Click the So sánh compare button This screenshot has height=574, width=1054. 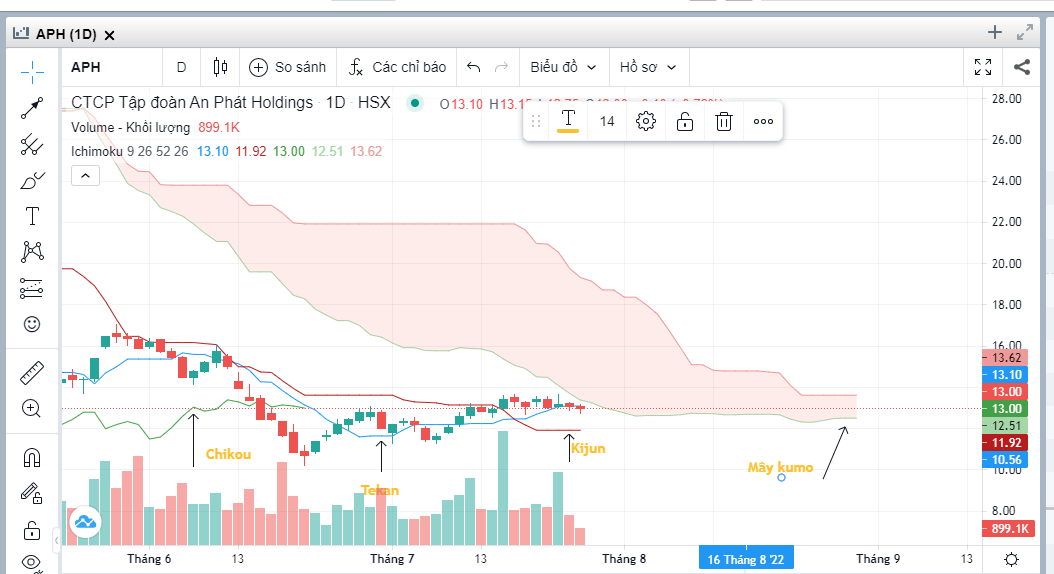click(x=288, y=67)
